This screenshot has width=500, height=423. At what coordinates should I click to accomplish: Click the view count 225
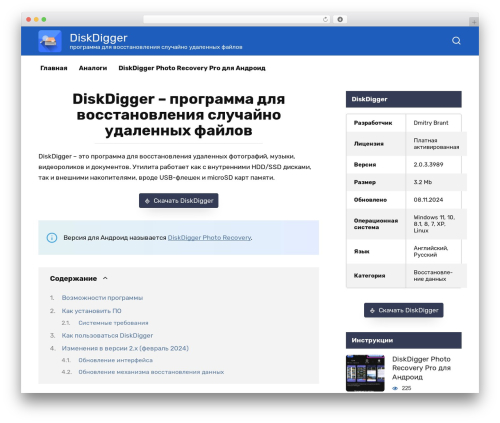point(406,388)
